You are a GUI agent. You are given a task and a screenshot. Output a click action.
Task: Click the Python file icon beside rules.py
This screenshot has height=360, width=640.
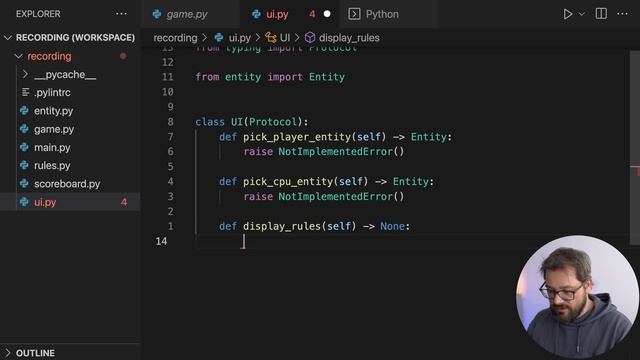pyautogui.click(x=24, y=165)
